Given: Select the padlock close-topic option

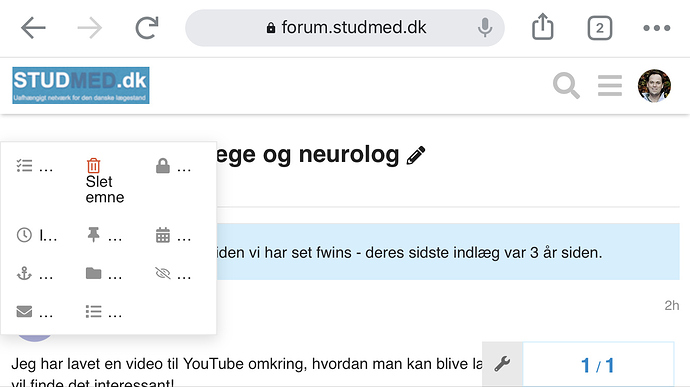Looking at the screenshot, I should coord(173,166).
